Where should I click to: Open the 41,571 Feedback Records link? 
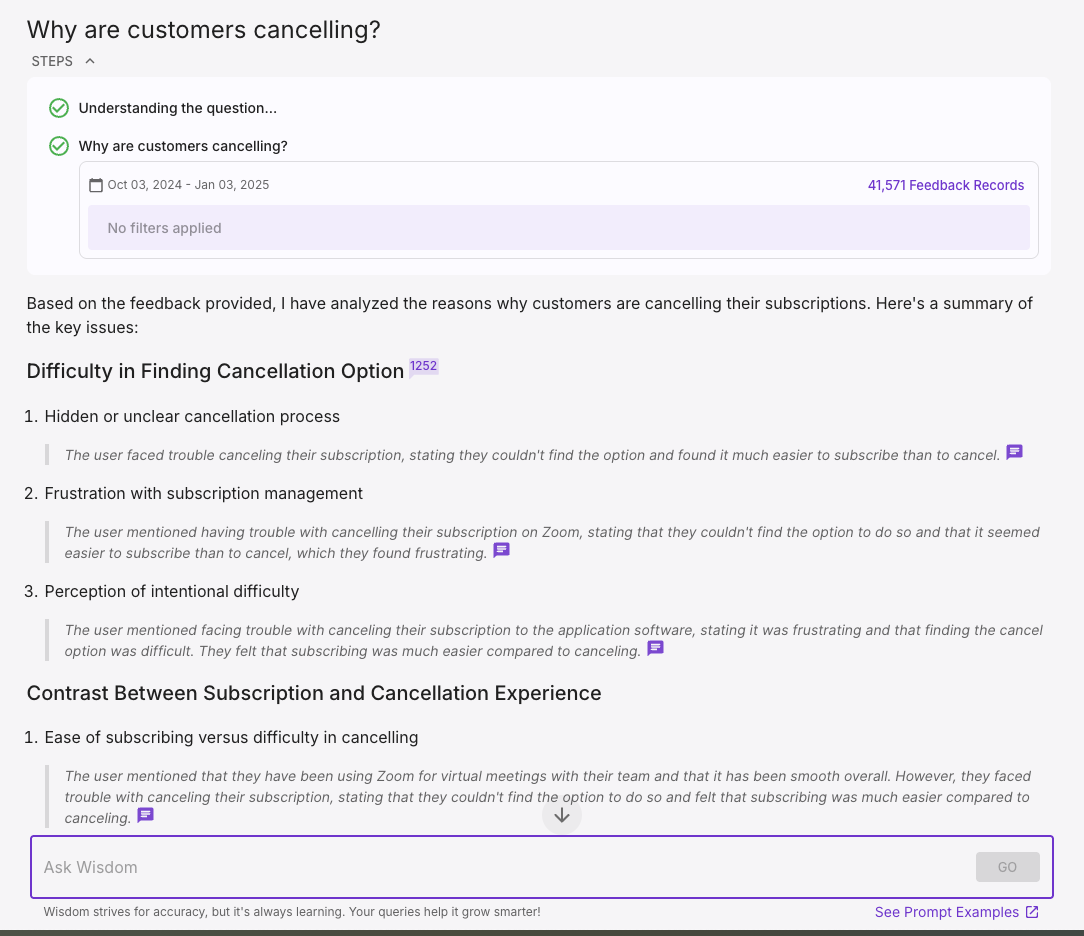(x=946, y=185)
